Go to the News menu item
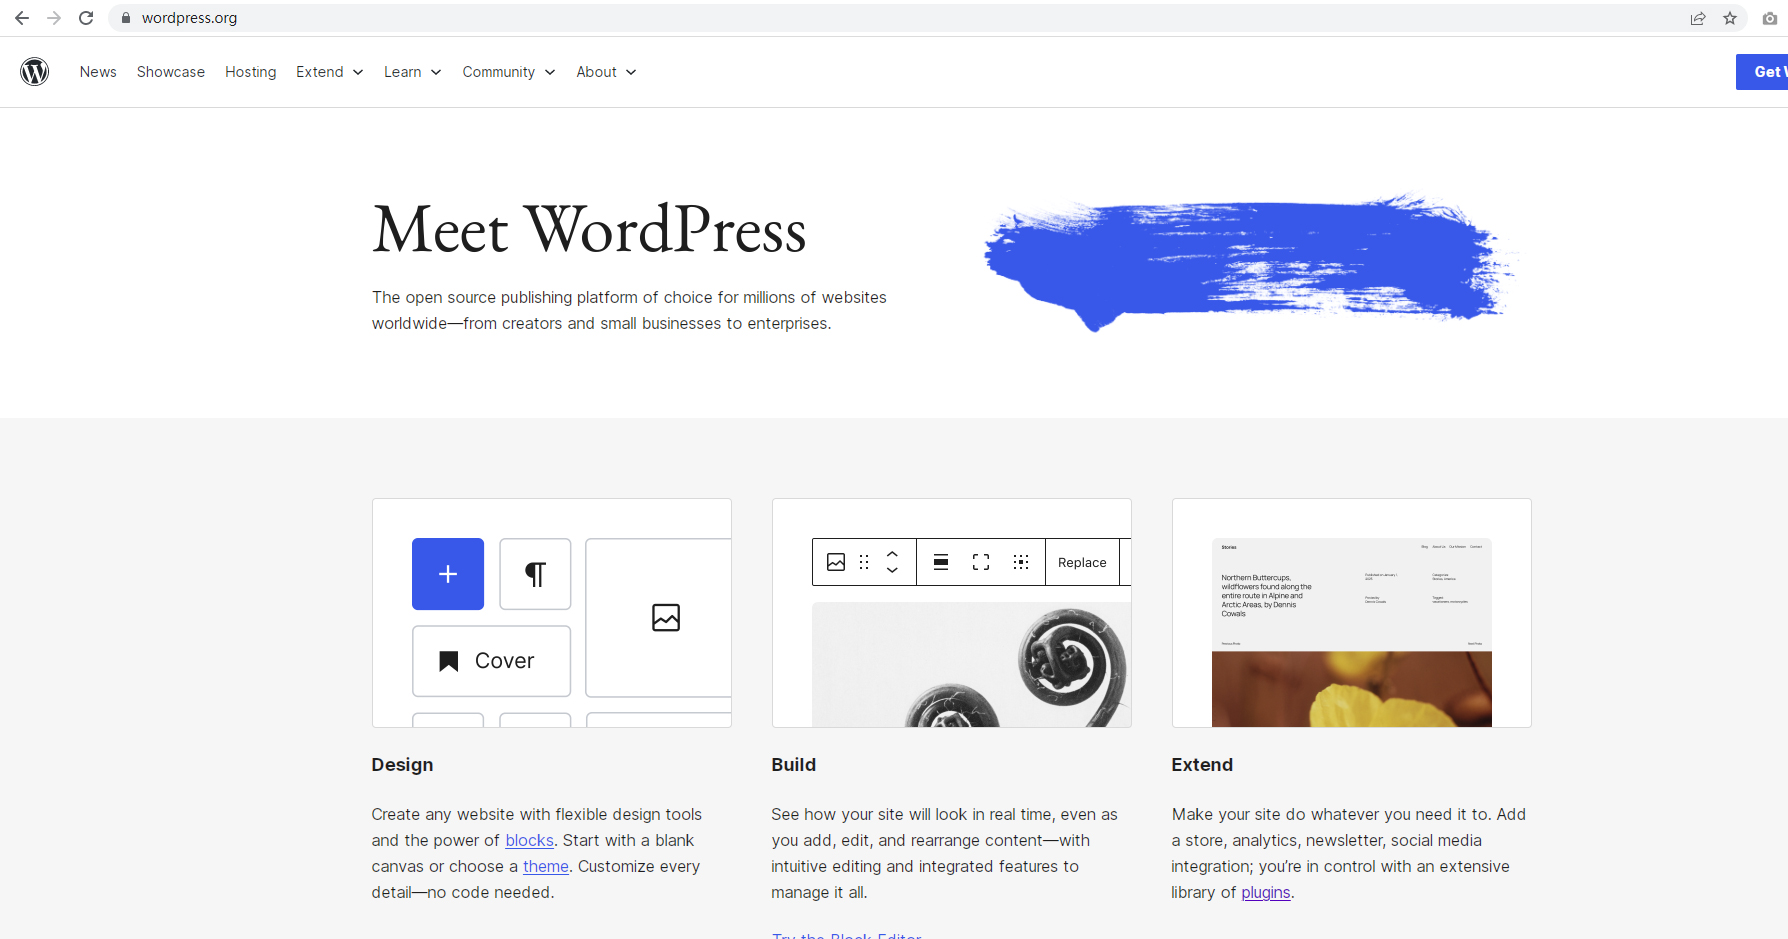The height and width of the screenshot is (939, 1788). click(98, 72)
